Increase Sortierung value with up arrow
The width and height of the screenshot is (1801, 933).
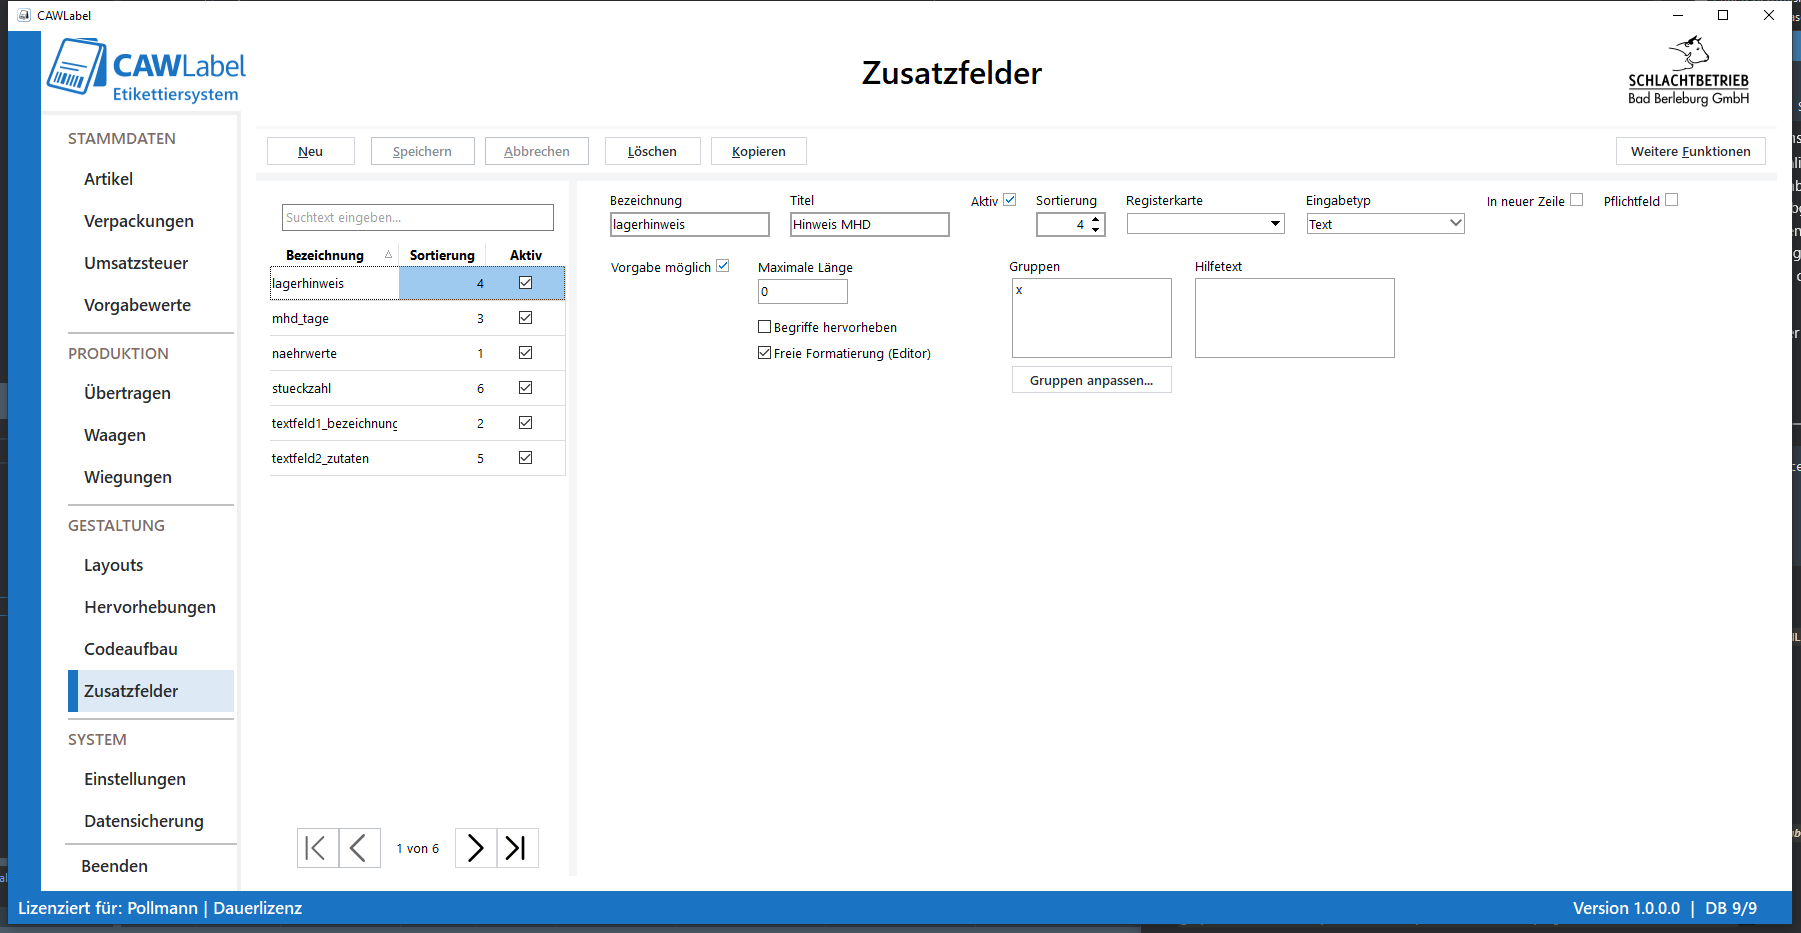tap(1096, 219)
